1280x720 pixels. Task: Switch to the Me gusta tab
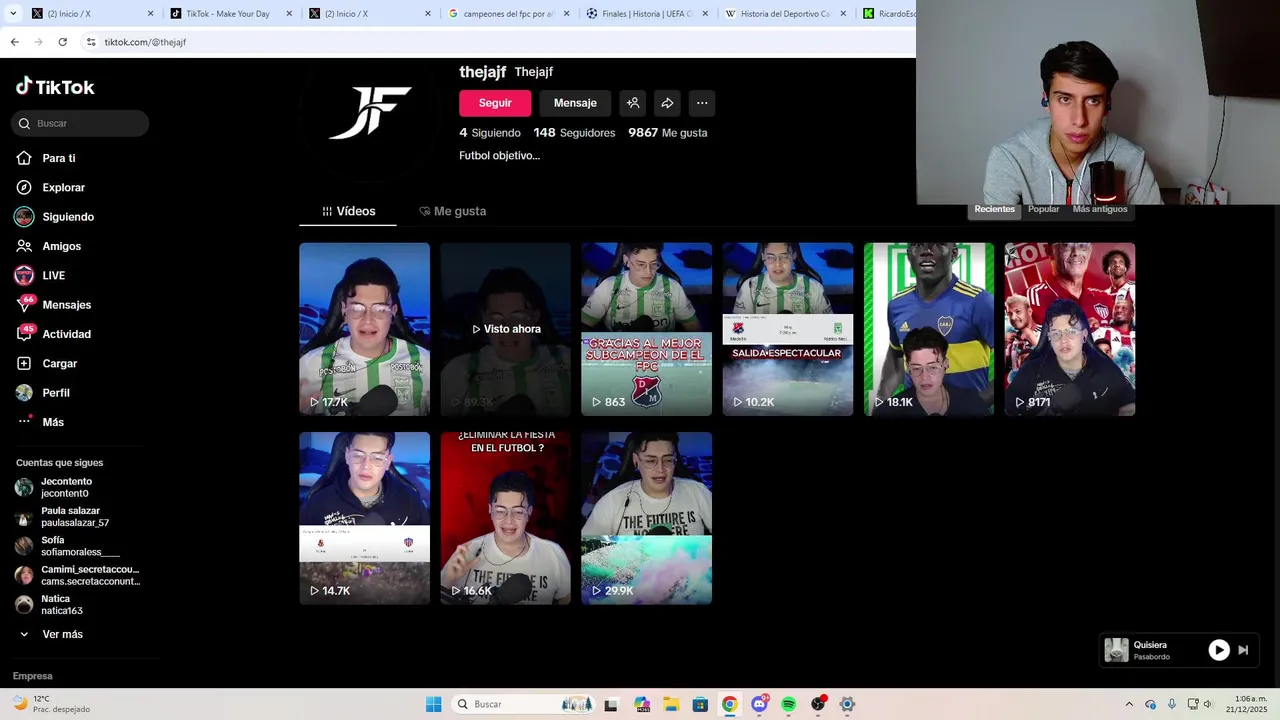click(x=453, y=211)
